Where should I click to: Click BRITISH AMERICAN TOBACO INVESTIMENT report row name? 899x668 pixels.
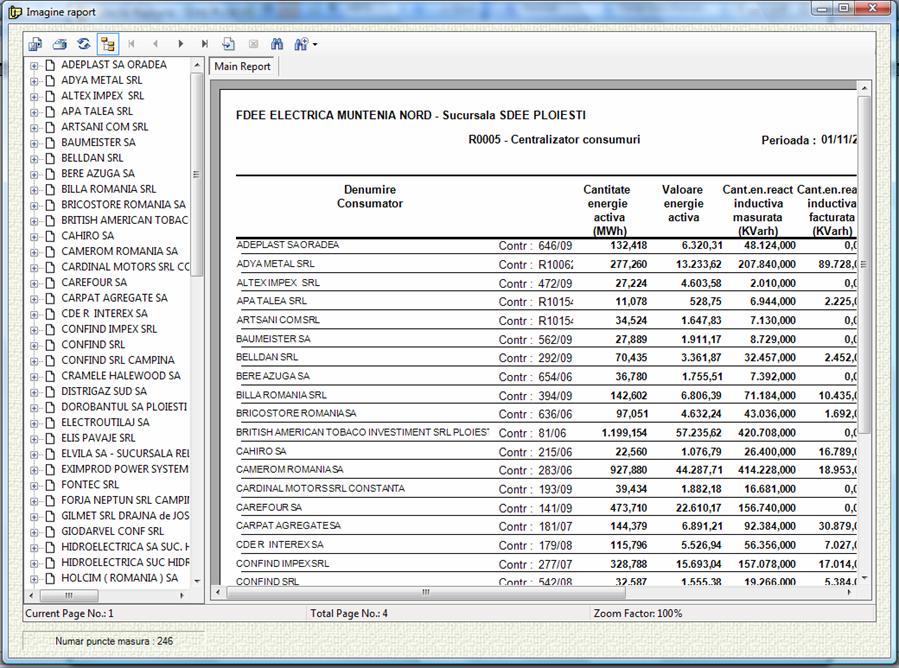tap(362, 432)
